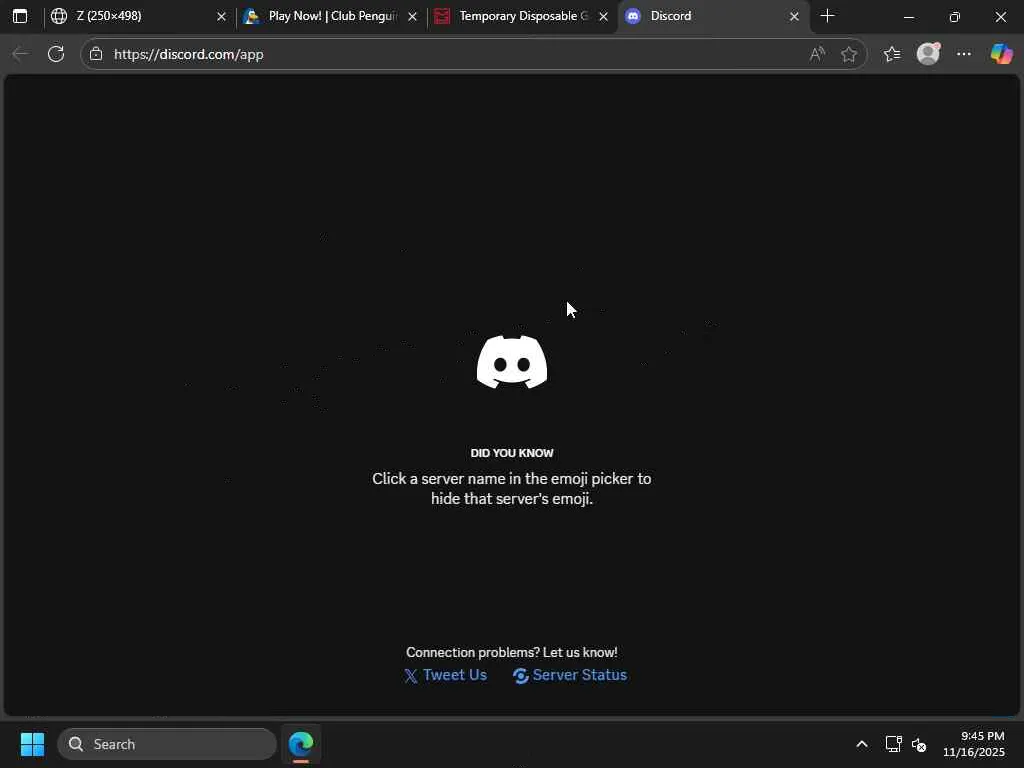Viewport: 1024px width, 768px height.
Task: Go back to previous page
Action: pyautogui.click(x=21, y=54)
